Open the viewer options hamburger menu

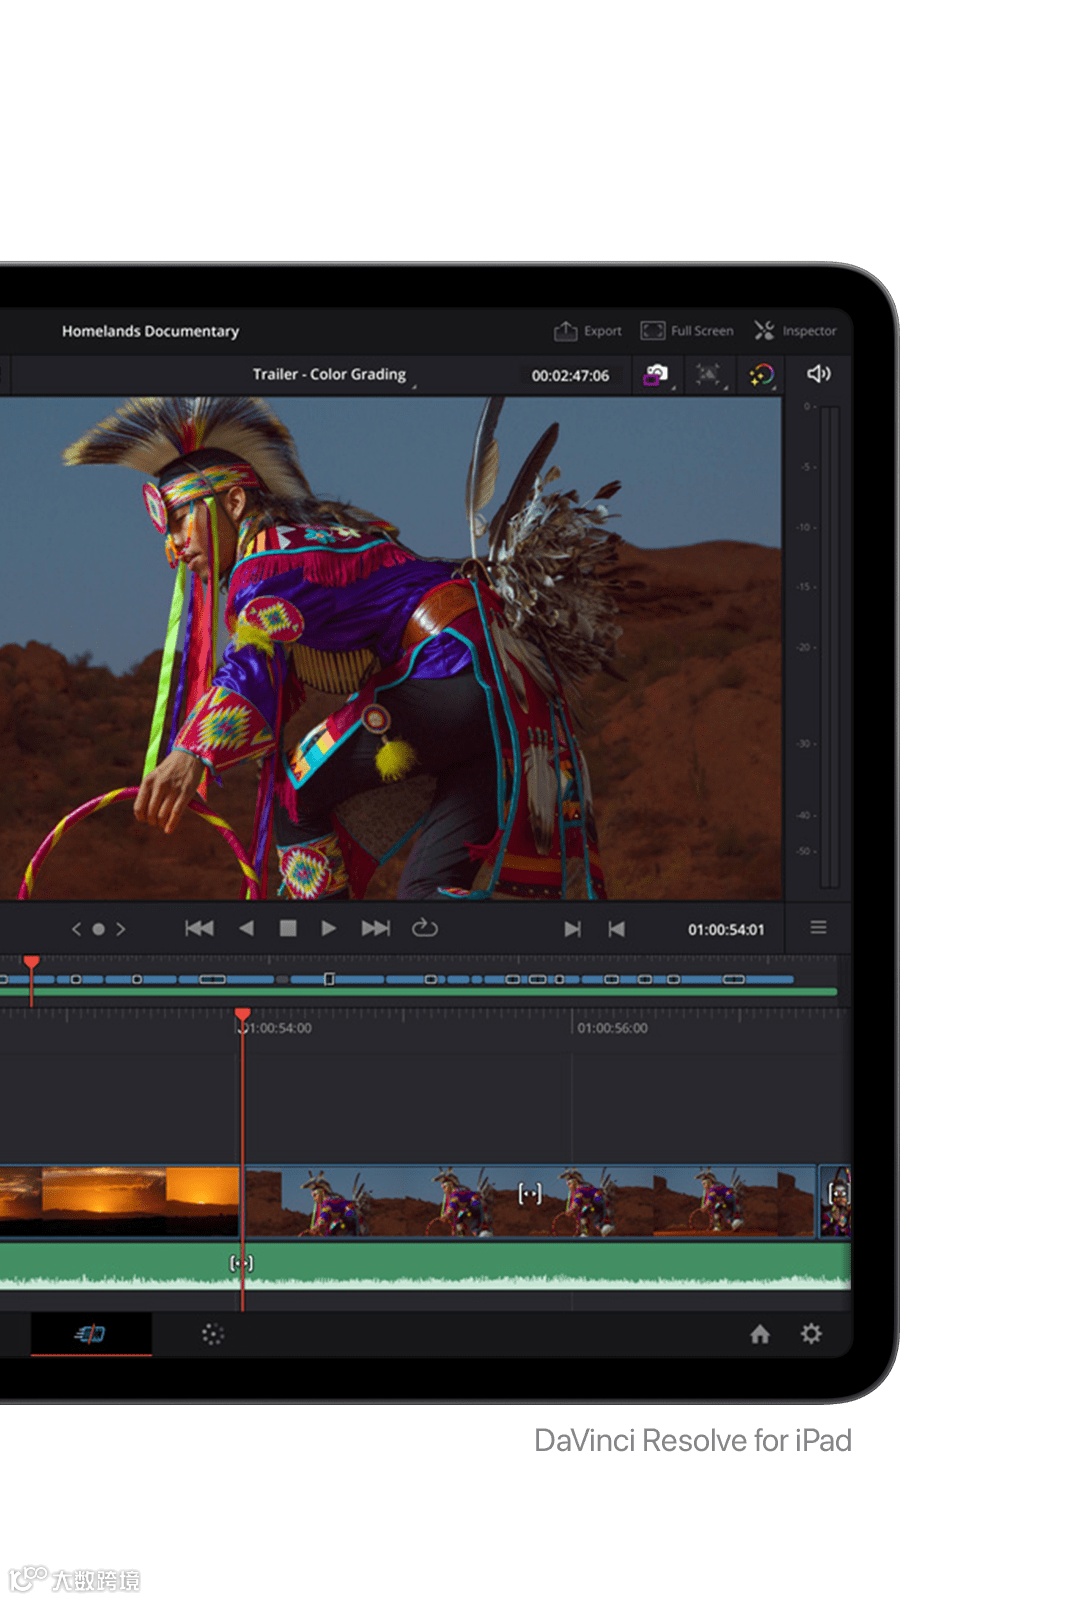pos(818,928)
